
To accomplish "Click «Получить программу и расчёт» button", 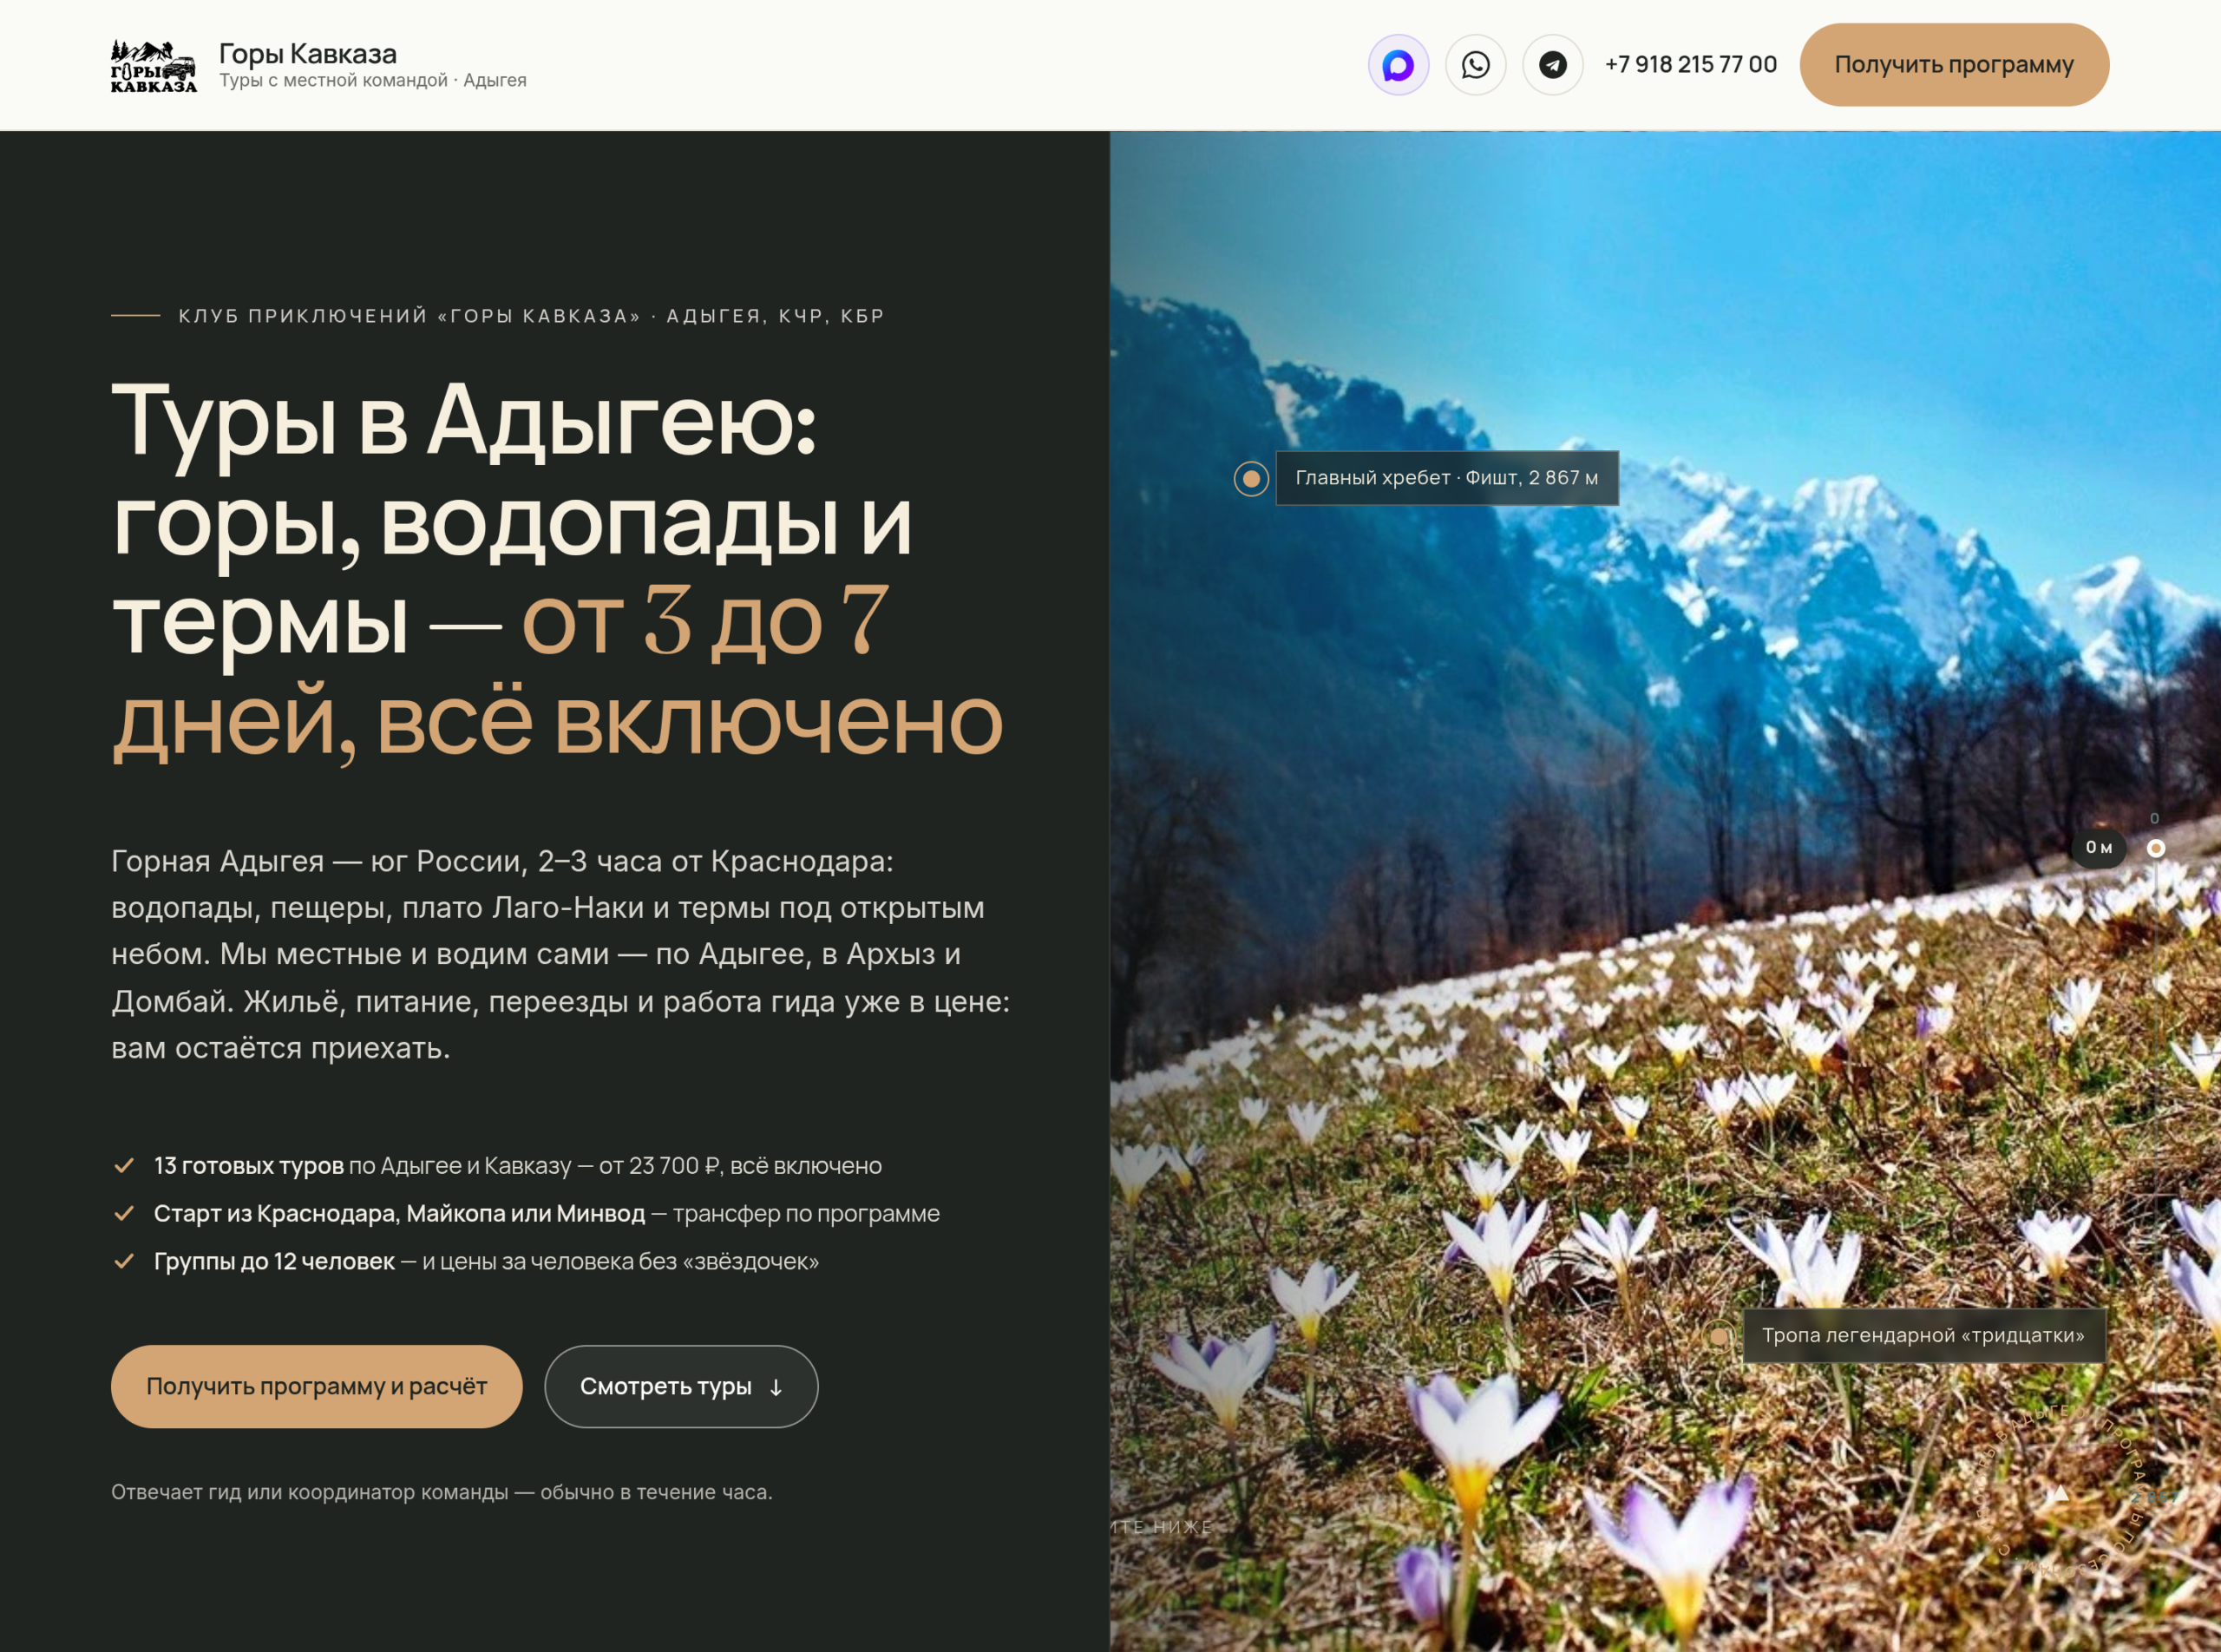I will (316, 1386).
